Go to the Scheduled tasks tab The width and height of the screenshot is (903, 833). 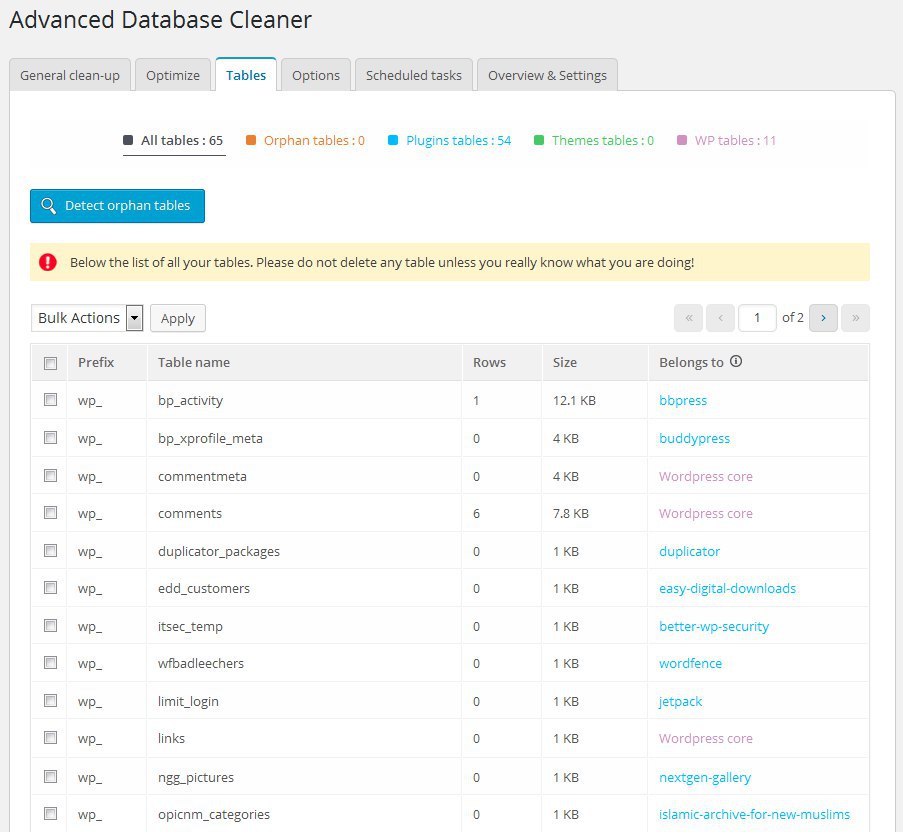pyautogui.click(x=413, y=75)
